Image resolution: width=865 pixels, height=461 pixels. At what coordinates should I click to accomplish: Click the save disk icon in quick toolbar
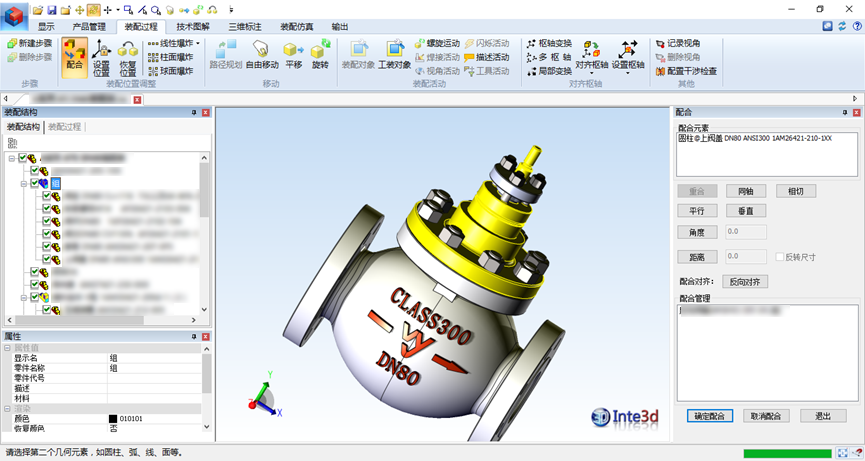[x=52, y=10]
